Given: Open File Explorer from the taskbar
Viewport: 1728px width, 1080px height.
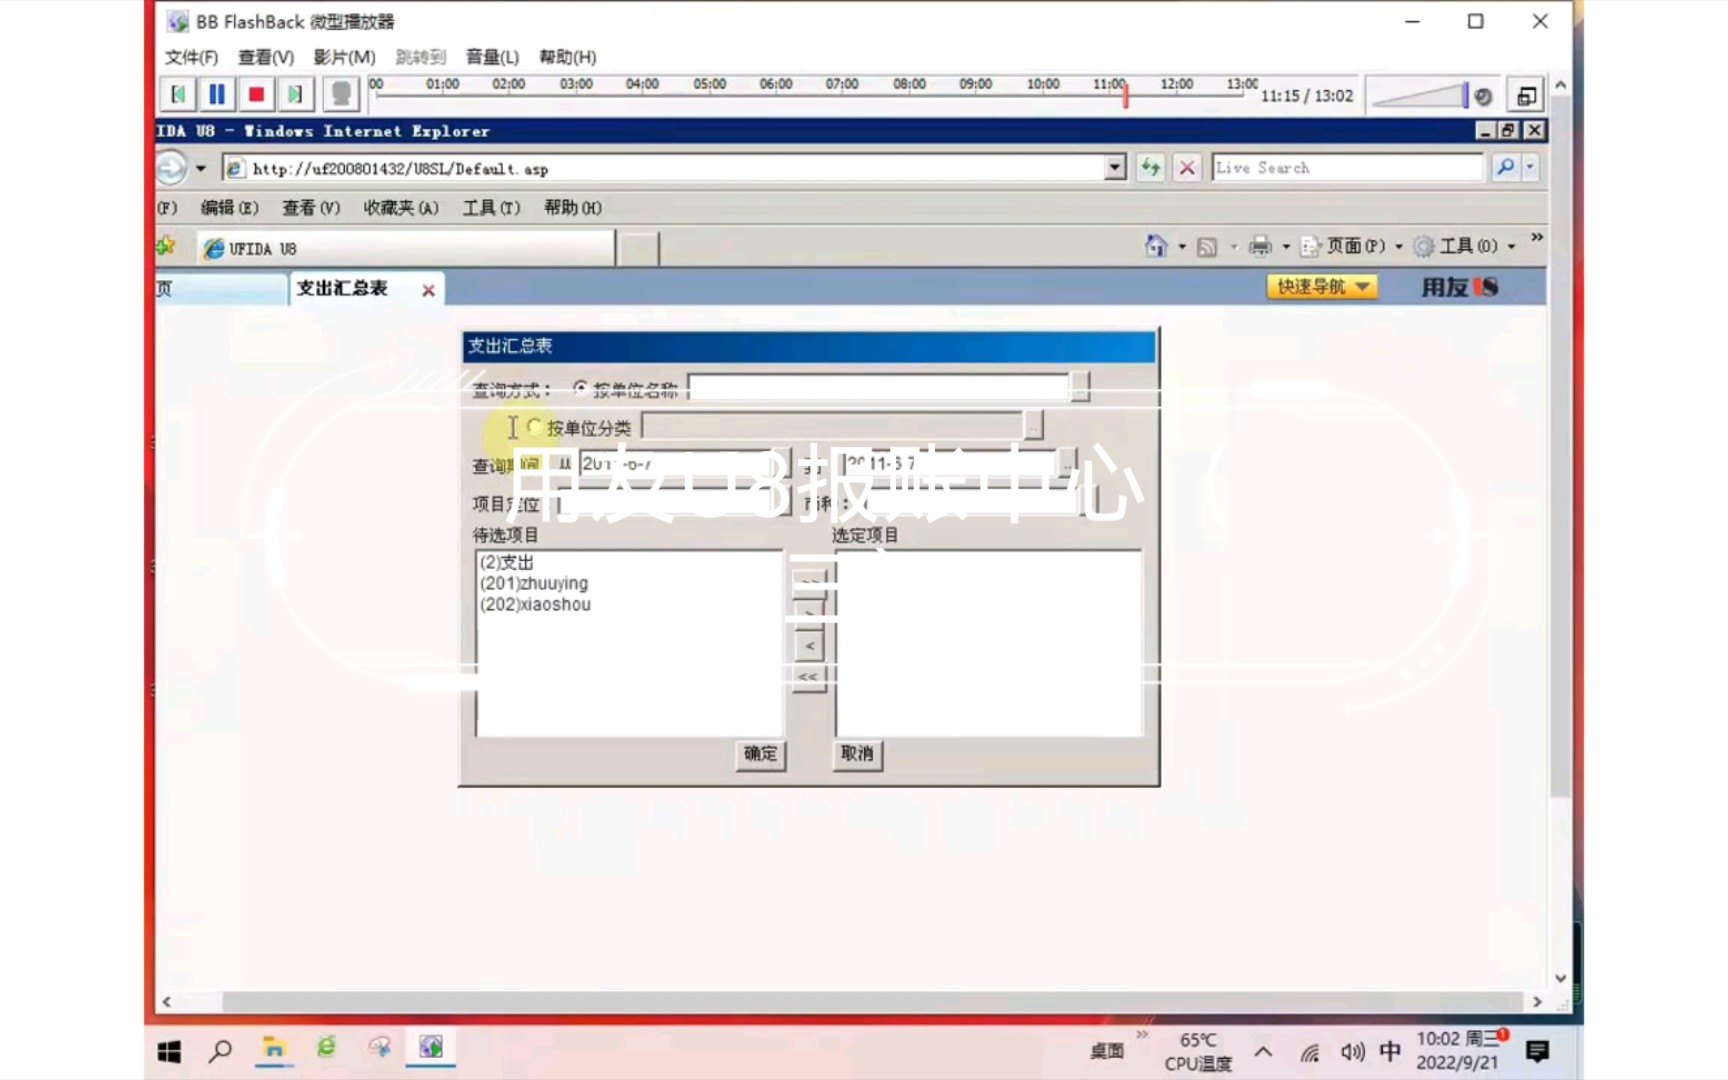Looking at the screenshot, I should click(x=273, y=1049).
